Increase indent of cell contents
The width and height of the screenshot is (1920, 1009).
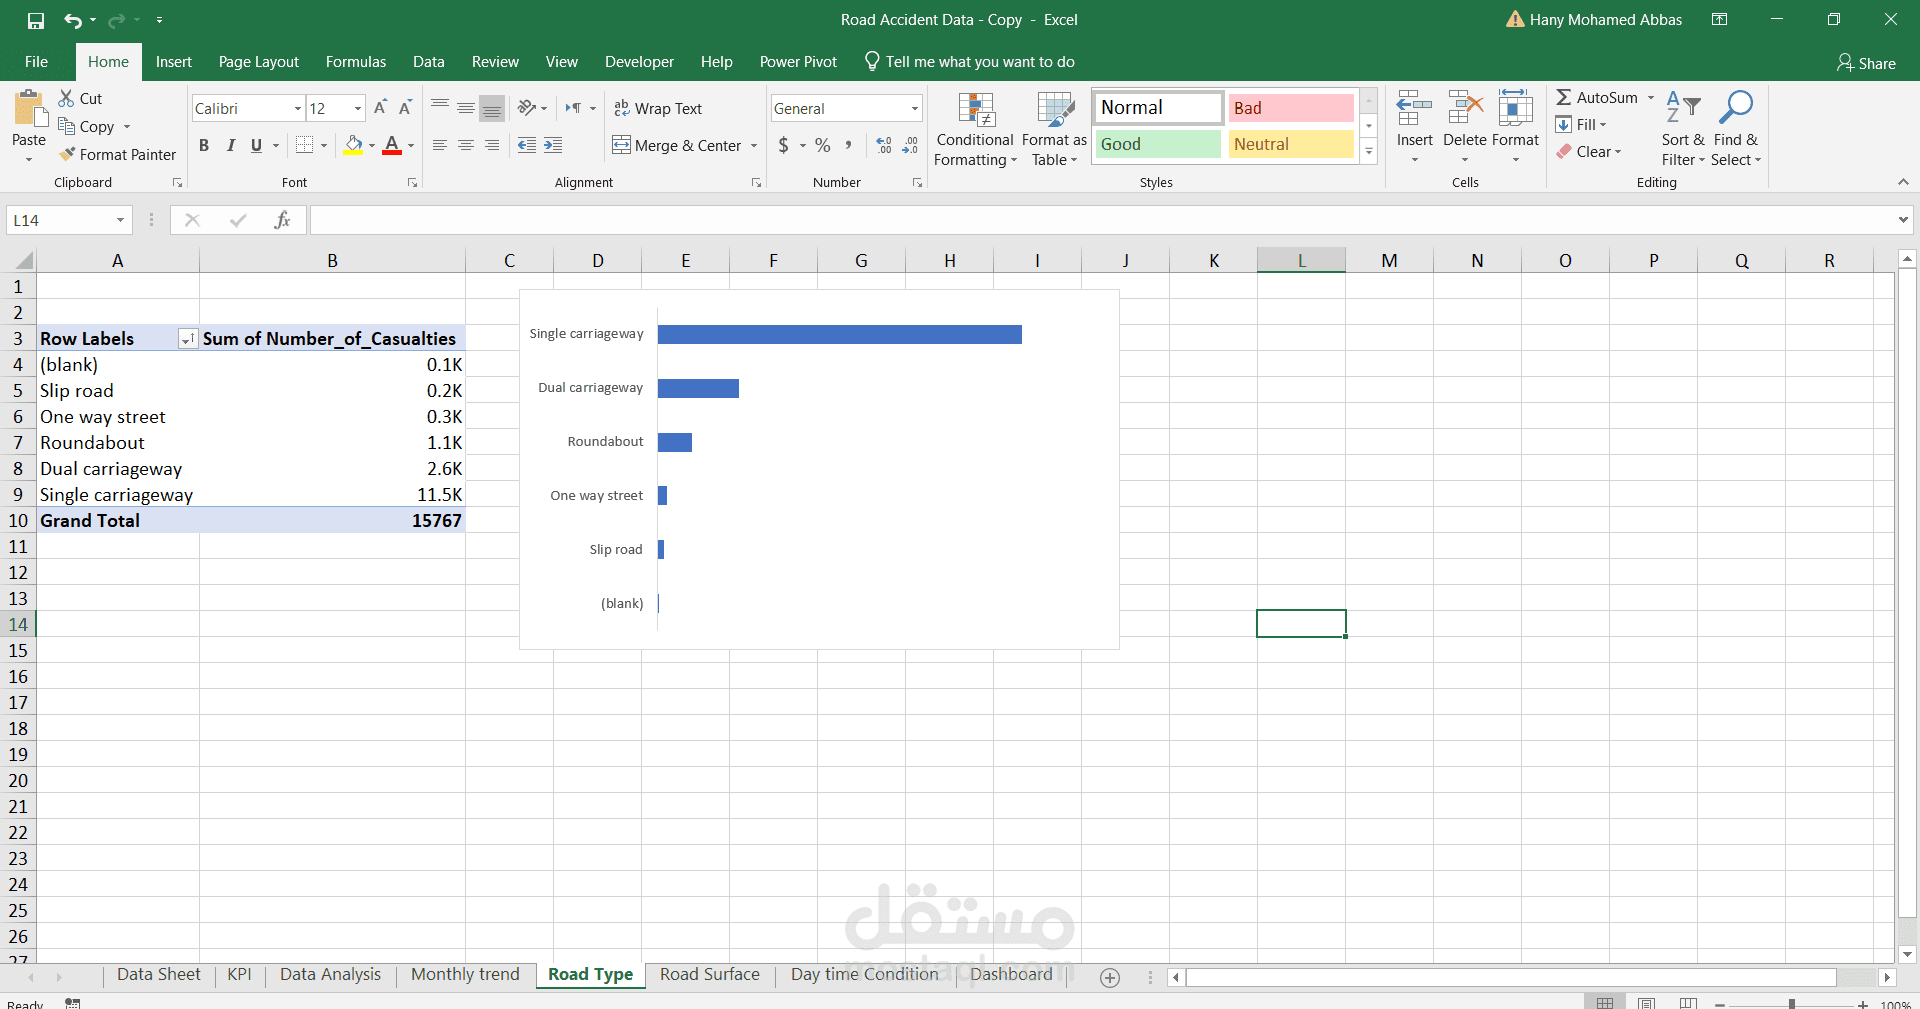(x=553, y=145)
